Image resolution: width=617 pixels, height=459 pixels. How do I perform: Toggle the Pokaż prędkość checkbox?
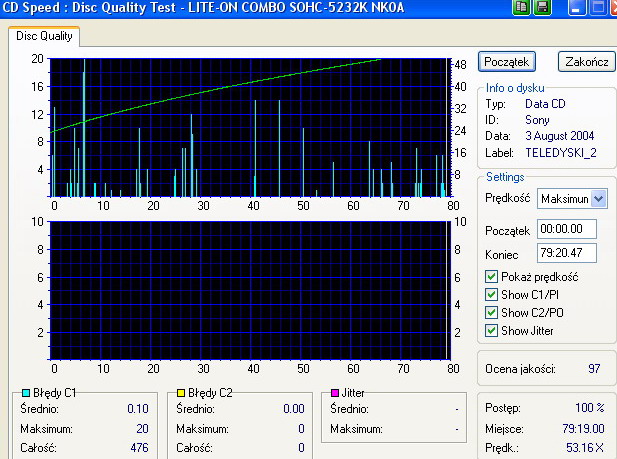[491, 277]
